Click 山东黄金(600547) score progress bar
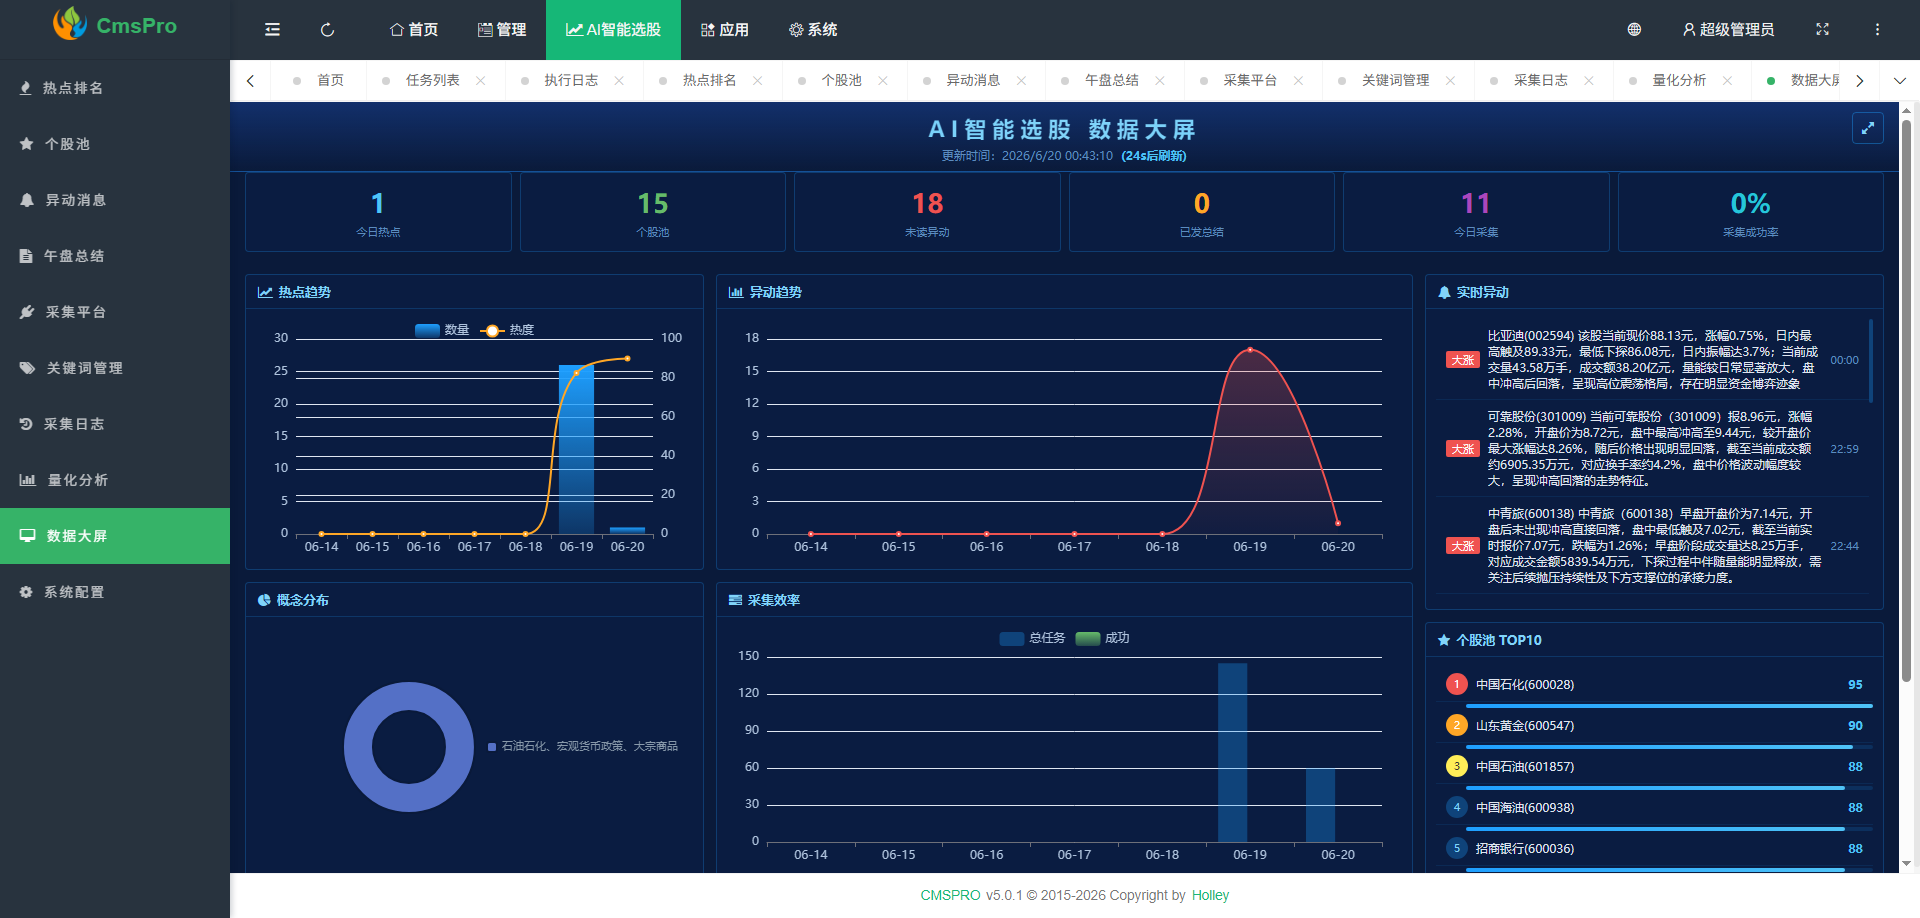Image resolution: width=1920 pixels, height=918 pixels. click(1669, 747)
